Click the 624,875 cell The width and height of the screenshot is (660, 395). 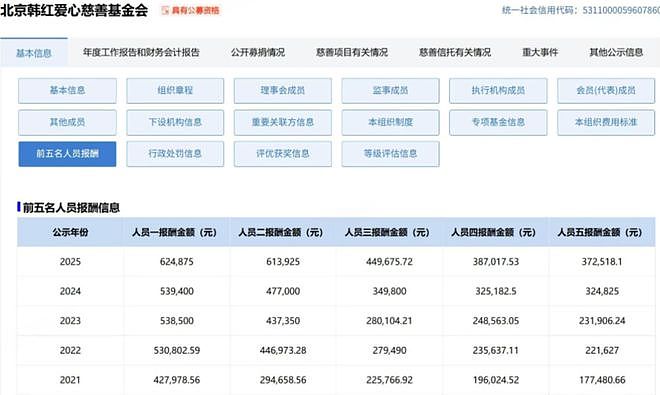(177, 262)
